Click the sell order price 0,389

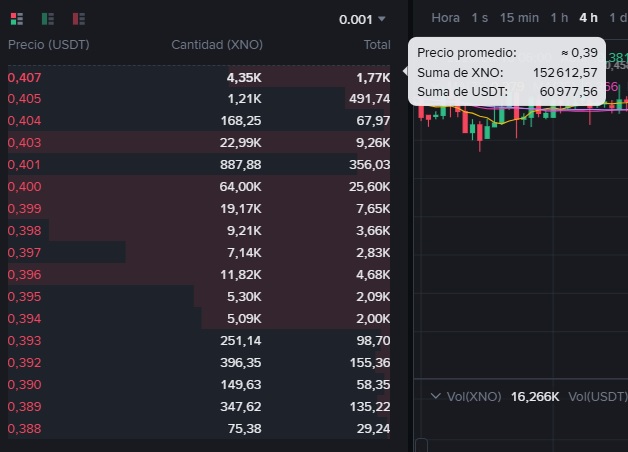pos(24,407)
